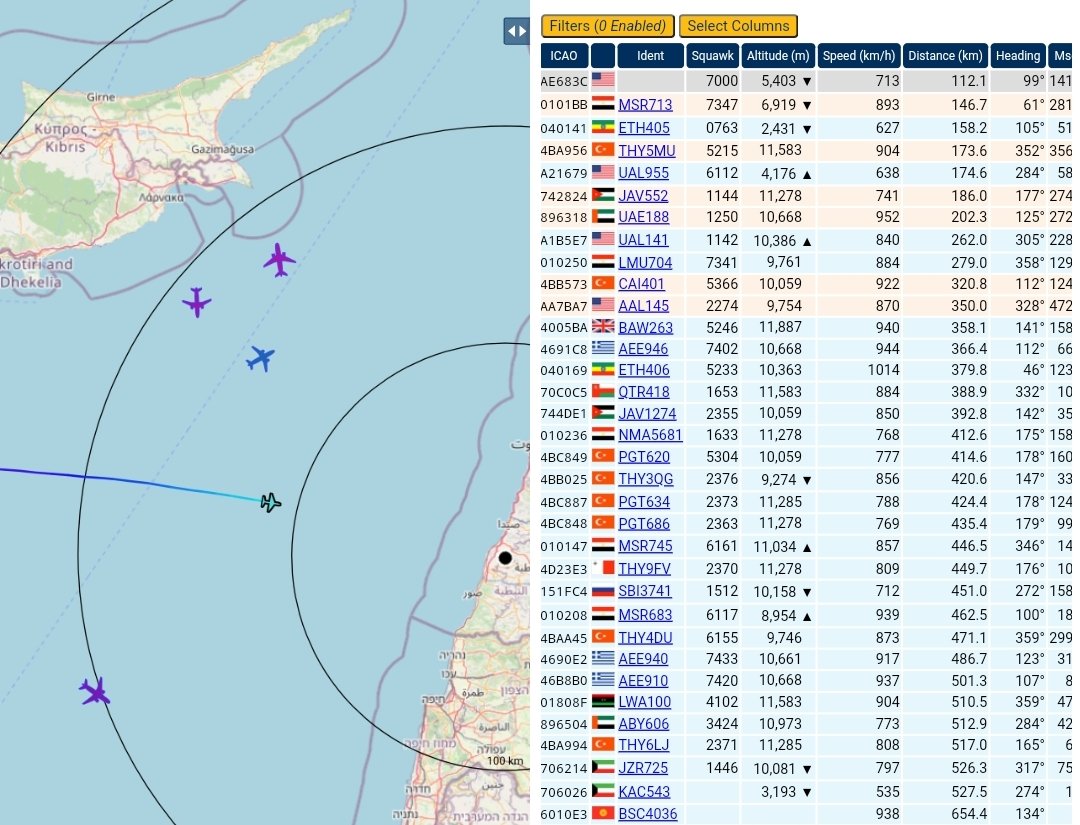The image size is (1080, 825).
Task: Sort table by Squawk column
Action: [712, 56]
